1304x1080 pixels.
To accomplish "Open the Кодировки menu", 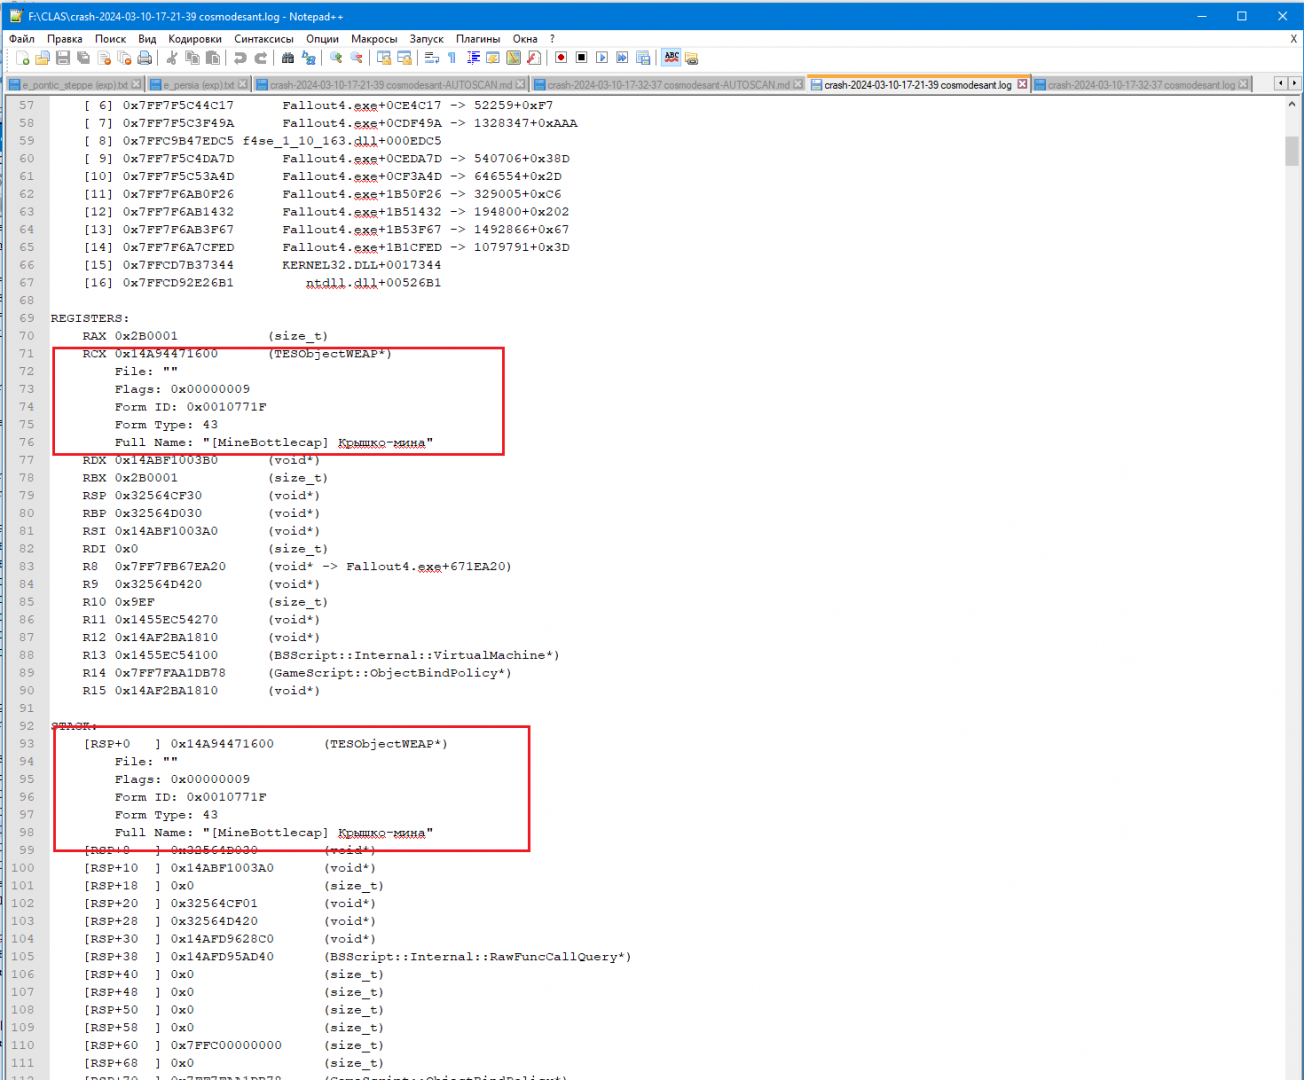I will point(195,39).
